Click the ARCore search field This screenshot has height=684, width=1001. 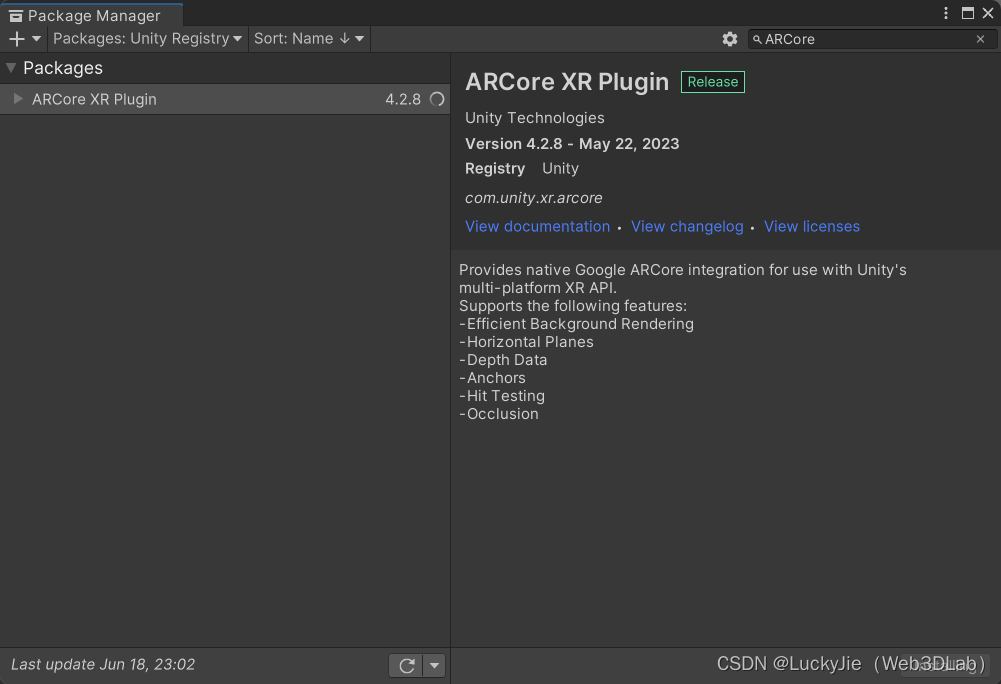click(871, 39)
